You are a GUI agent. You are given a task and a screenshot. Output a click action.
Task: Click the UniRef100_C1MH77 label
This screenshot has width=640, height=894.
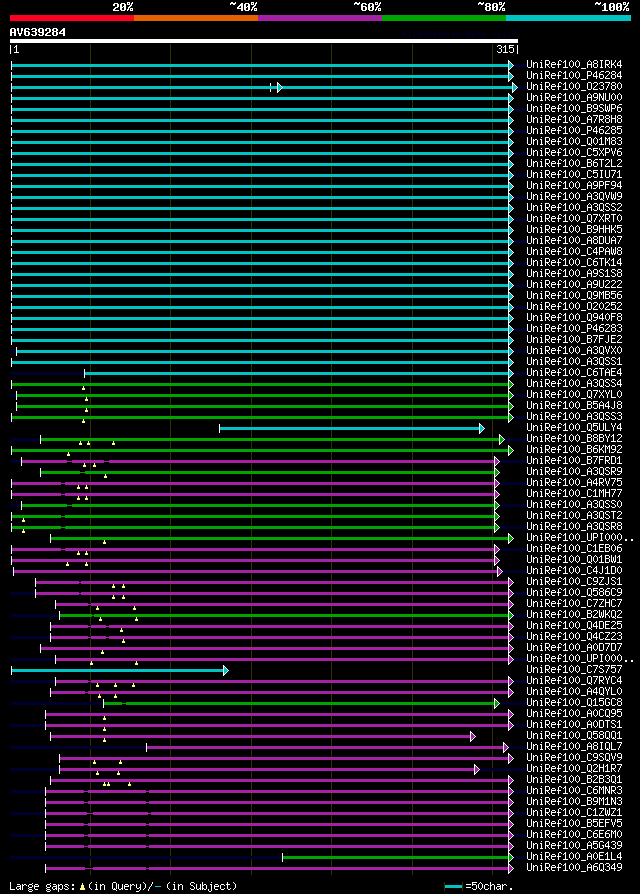click(x=574, y=494)
